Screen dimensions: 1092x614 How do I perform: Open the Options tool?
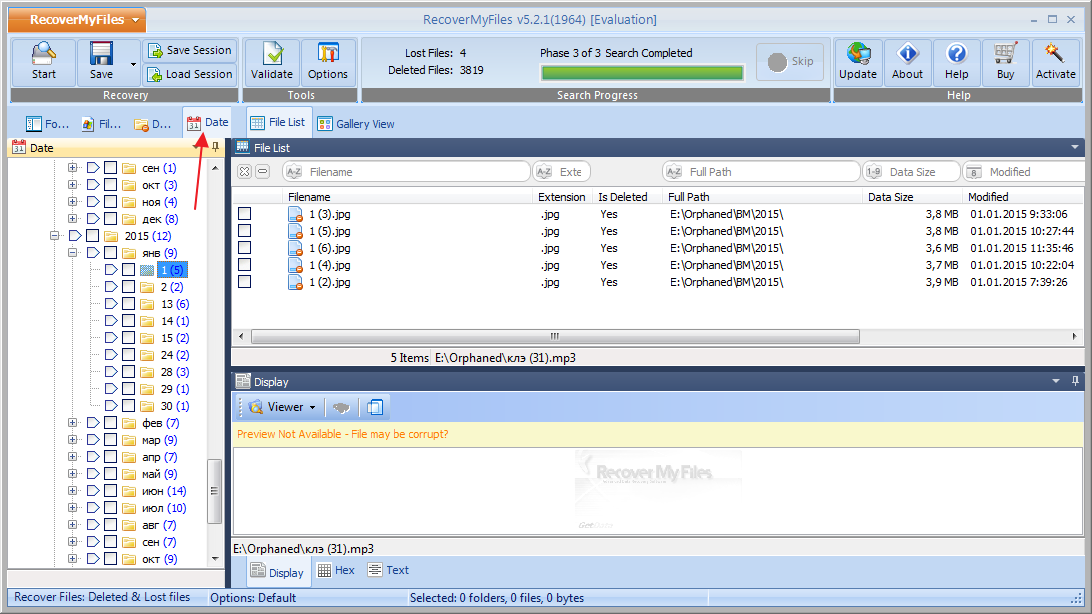[x=328, y=62]
